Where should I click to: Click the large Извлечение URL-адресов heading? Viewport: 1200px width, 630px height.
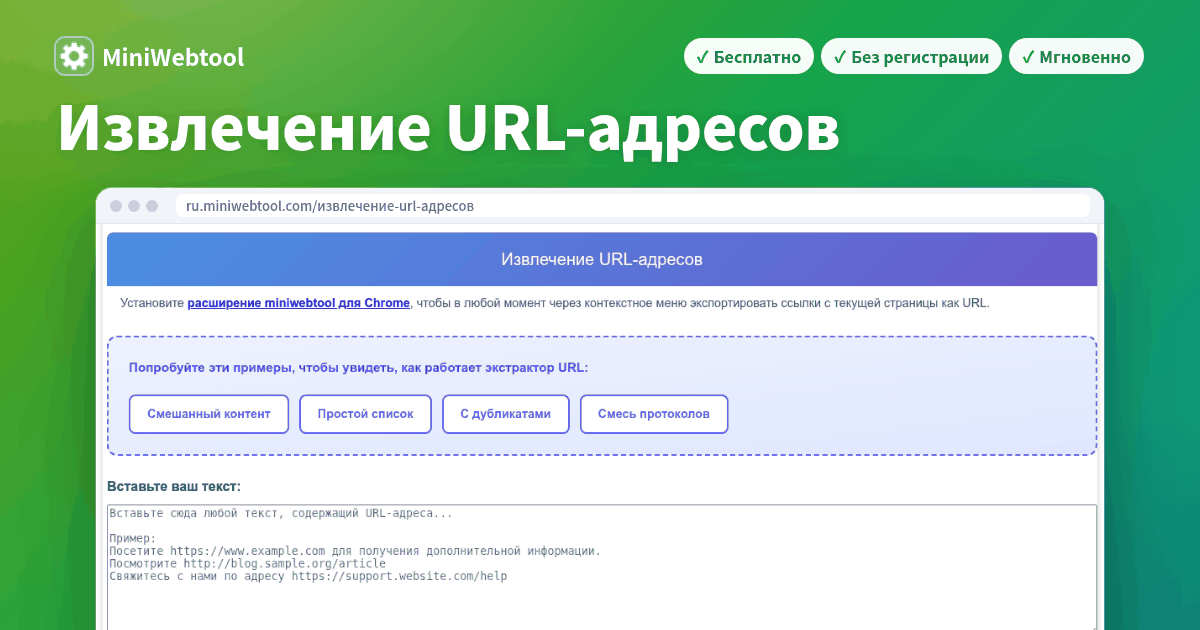(448, 128)
